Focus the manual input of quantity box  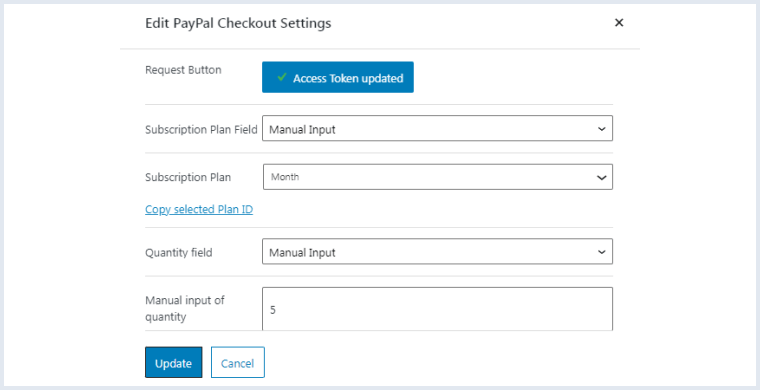pyautogui.click(x=437, y=309)
